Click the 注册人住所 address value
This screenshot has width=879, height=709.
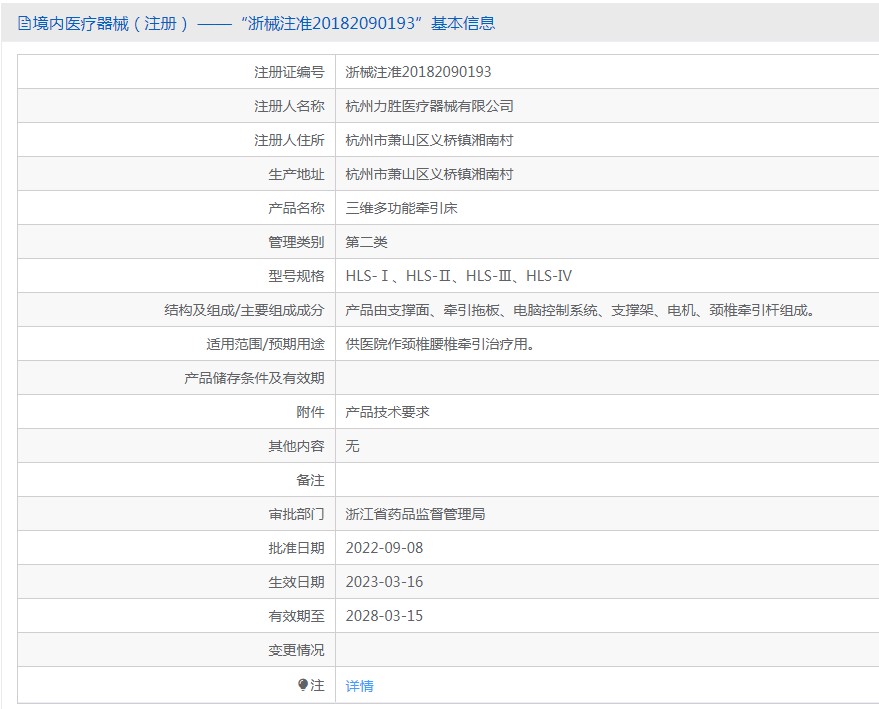tap(429, 140)
